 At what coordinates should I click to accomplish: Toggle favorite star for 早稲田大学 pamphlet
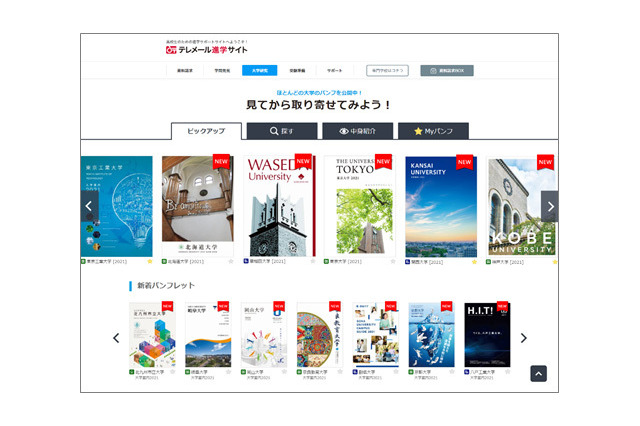point(313,261)
